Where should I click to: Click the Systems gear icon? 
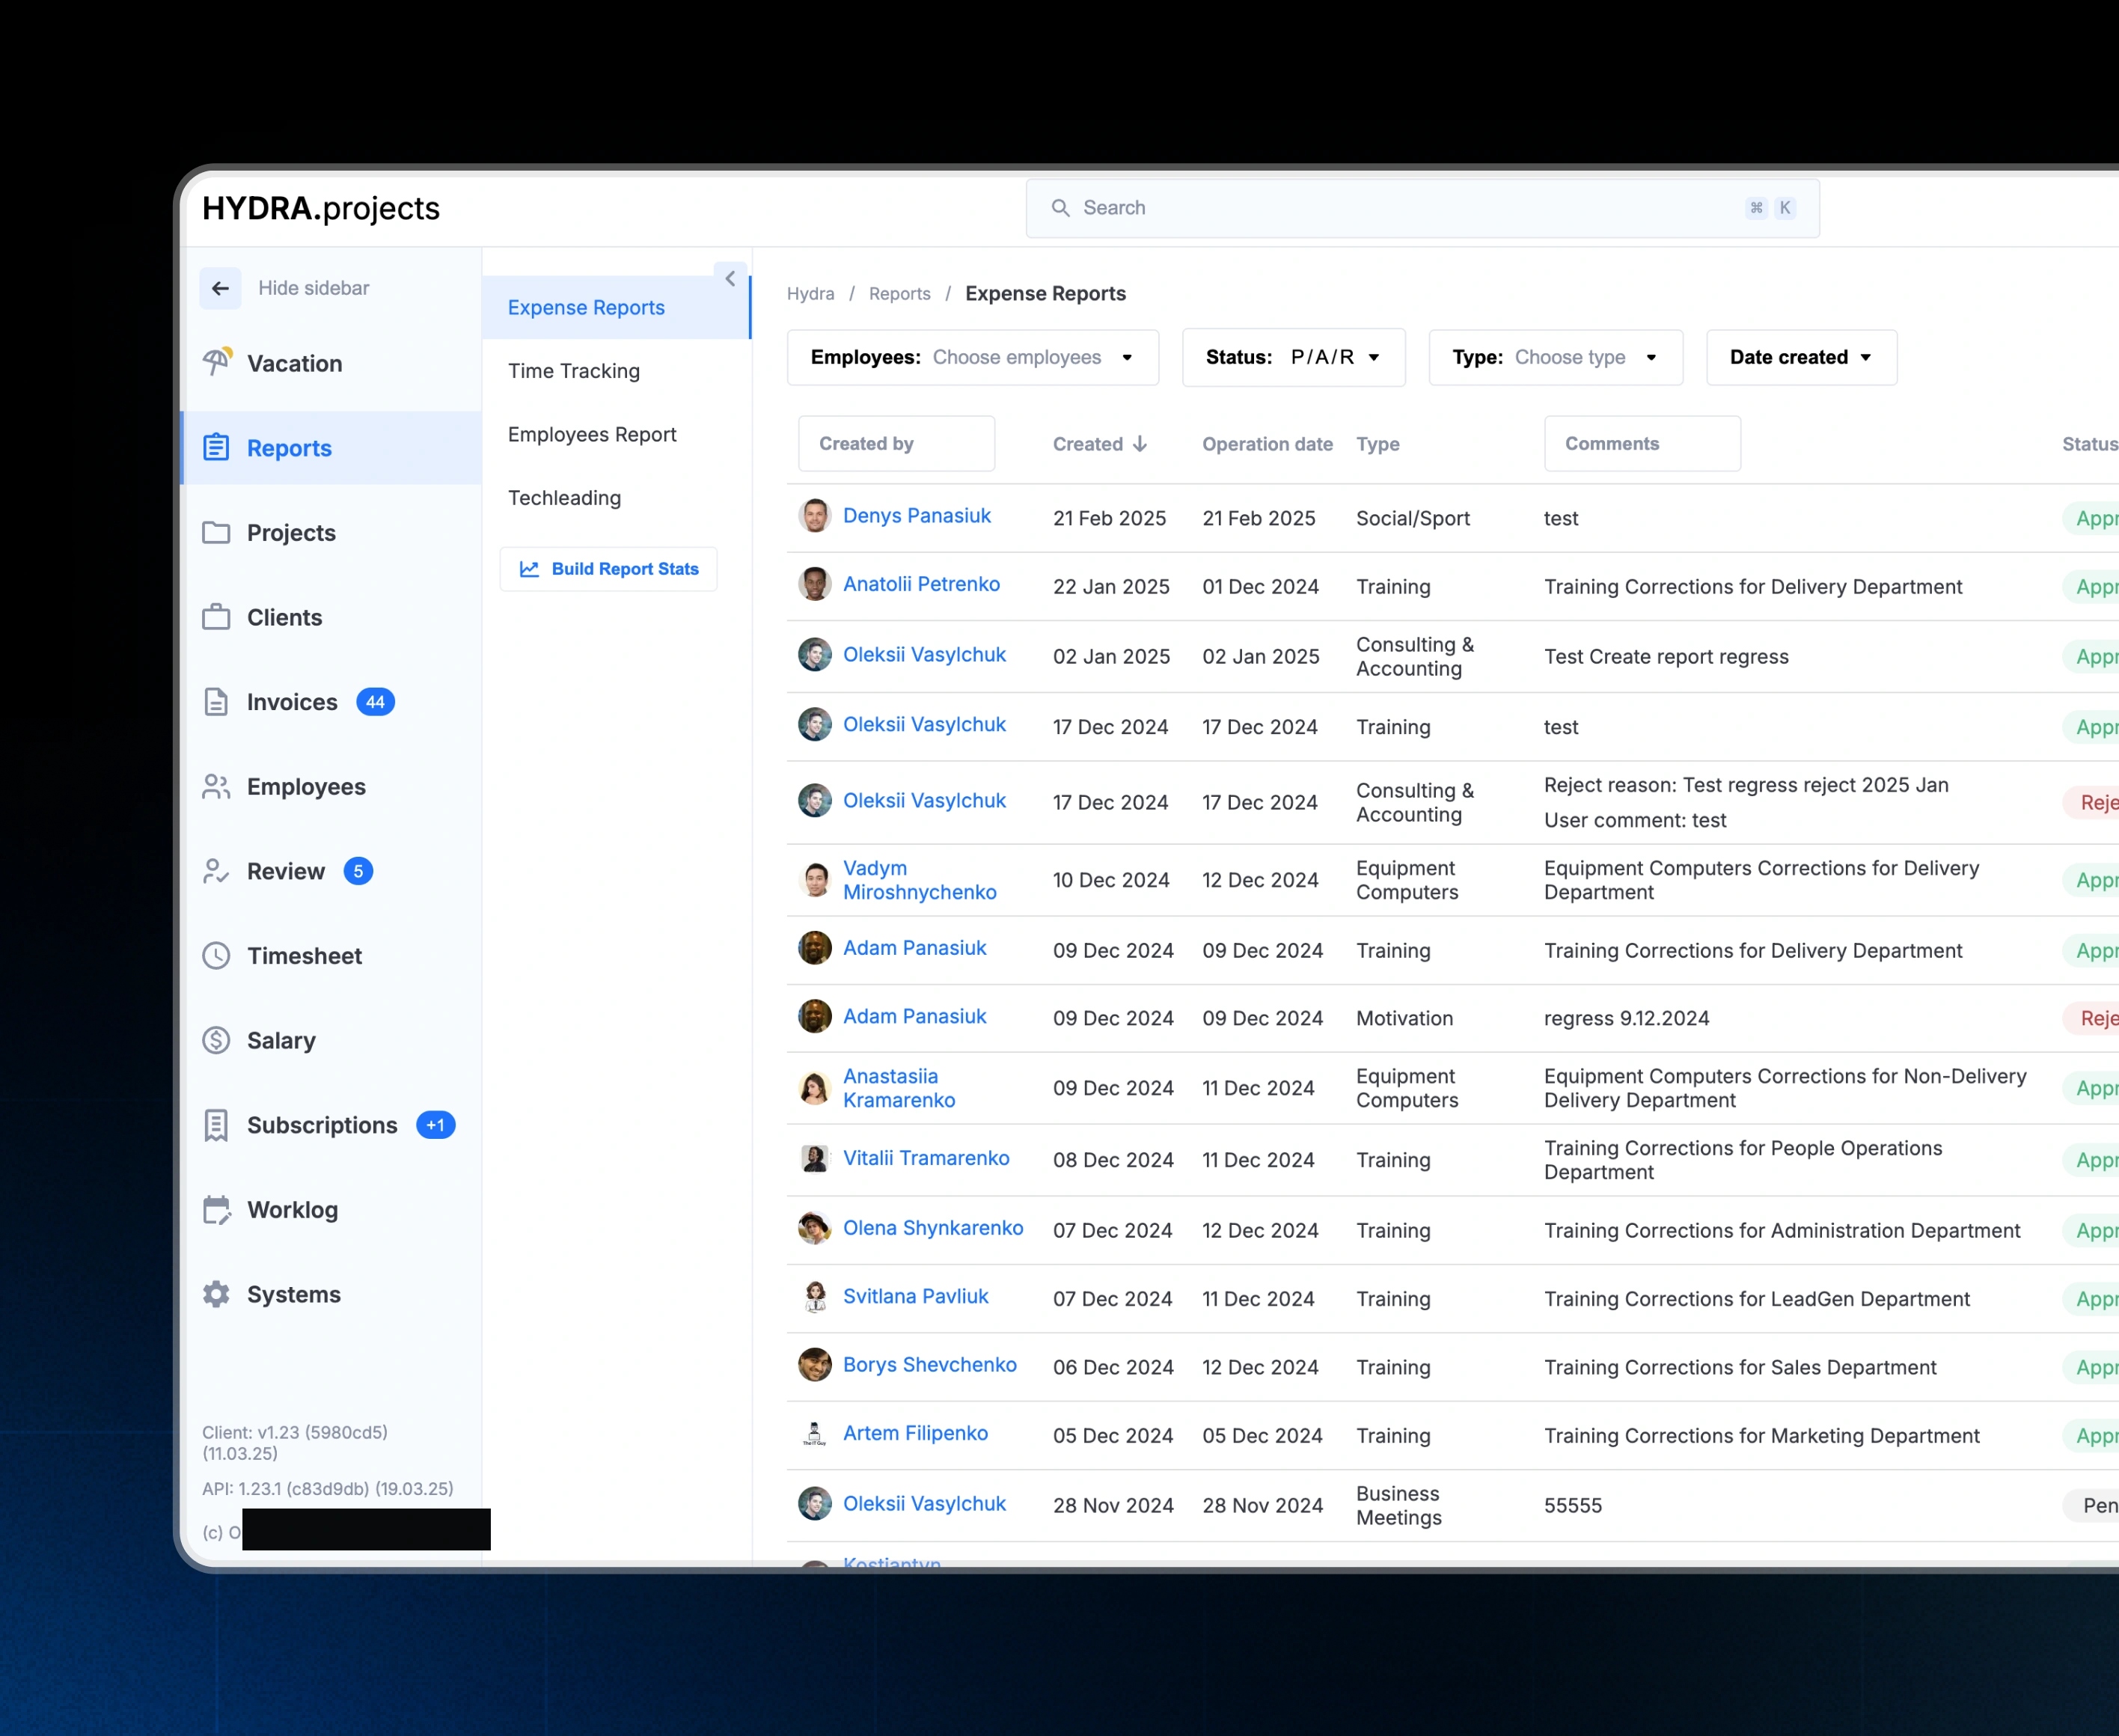click(x=216, y=1294)
